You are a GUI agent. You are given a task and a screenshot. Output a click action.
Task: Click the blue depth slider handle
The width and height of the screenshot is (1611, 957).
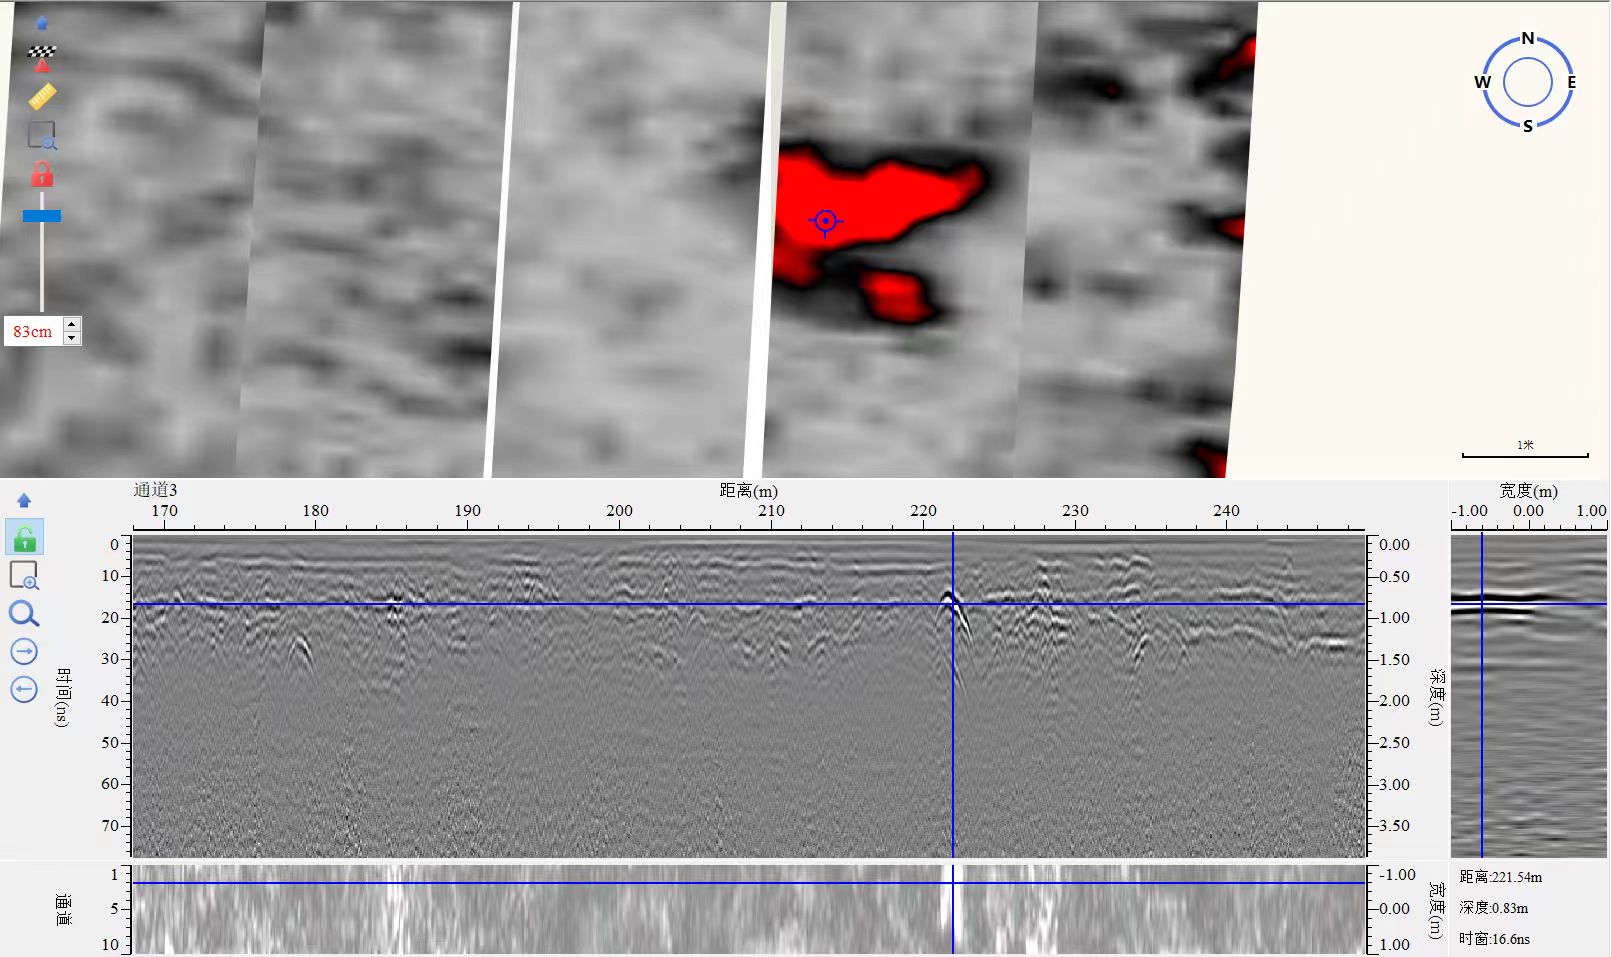coord(42,216)
